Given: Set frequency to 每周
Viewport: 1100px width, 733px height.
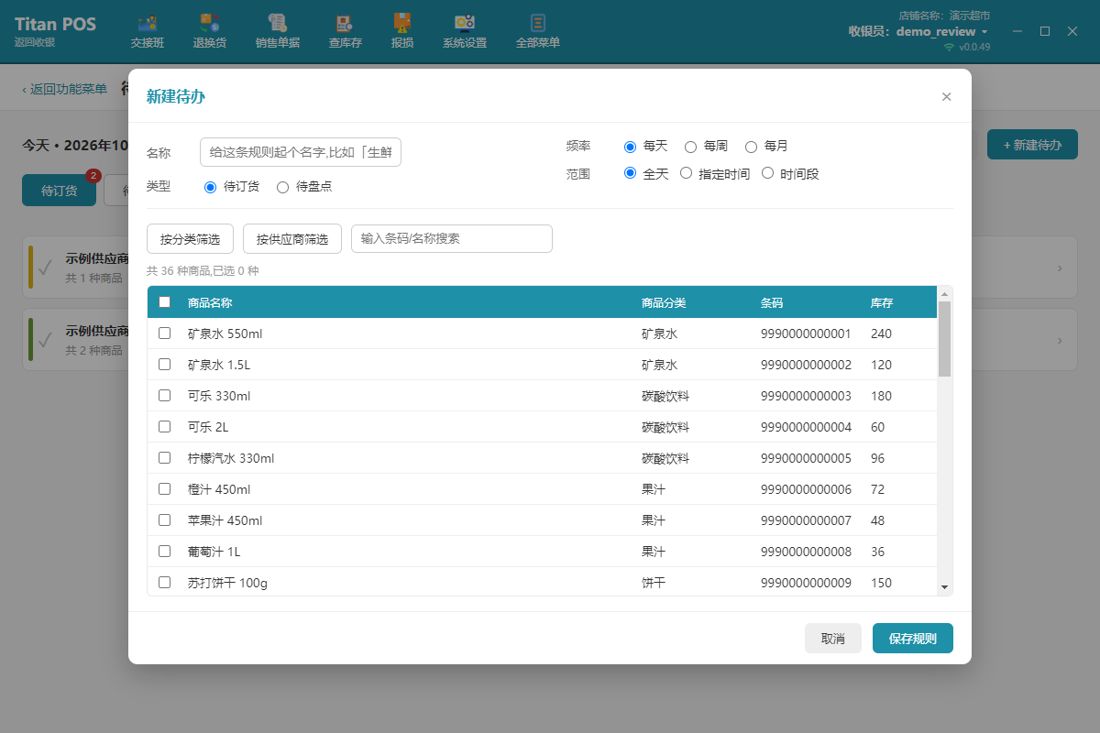Looking at the screenshot, I should point(690,147).
